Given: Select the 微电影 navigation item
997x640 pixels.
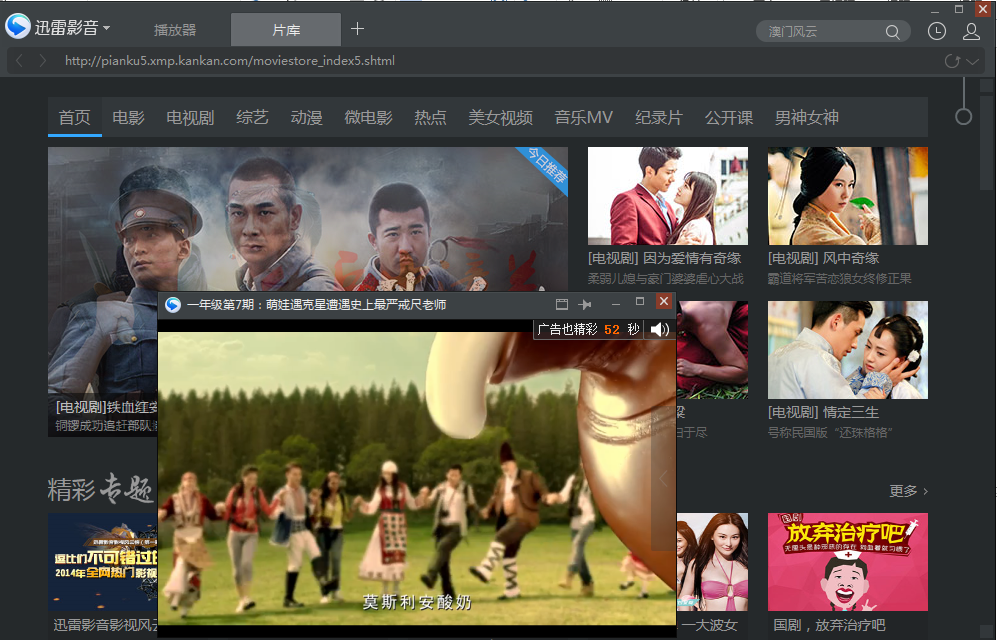Looking at the screenshot, I should click(x=368, y=118).
